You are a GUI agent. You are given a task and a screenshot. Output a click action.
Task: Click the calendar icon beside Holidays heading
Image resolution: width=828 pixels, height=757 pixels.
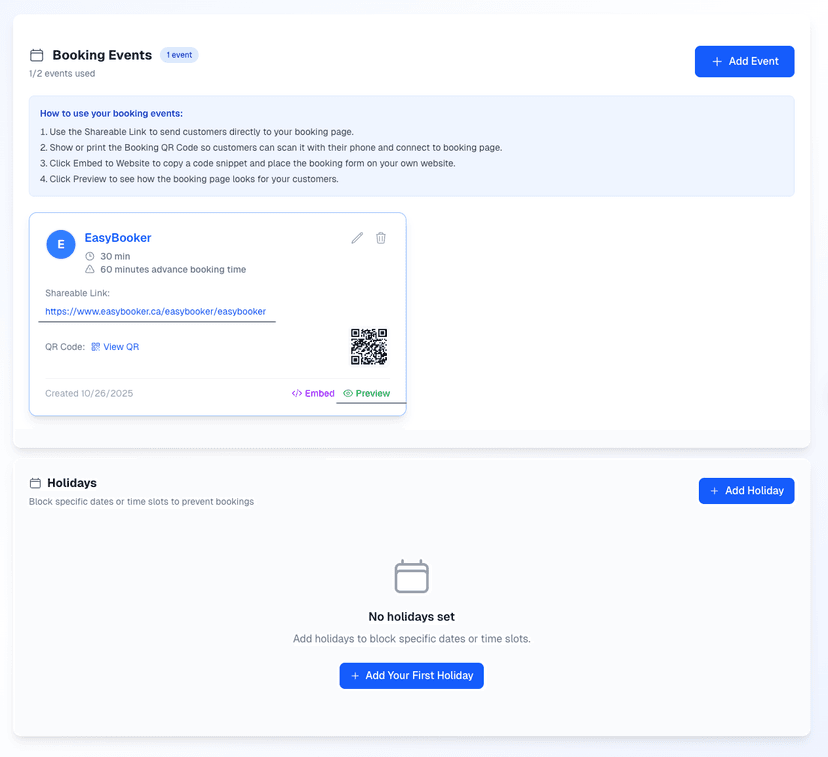point(37,482)
